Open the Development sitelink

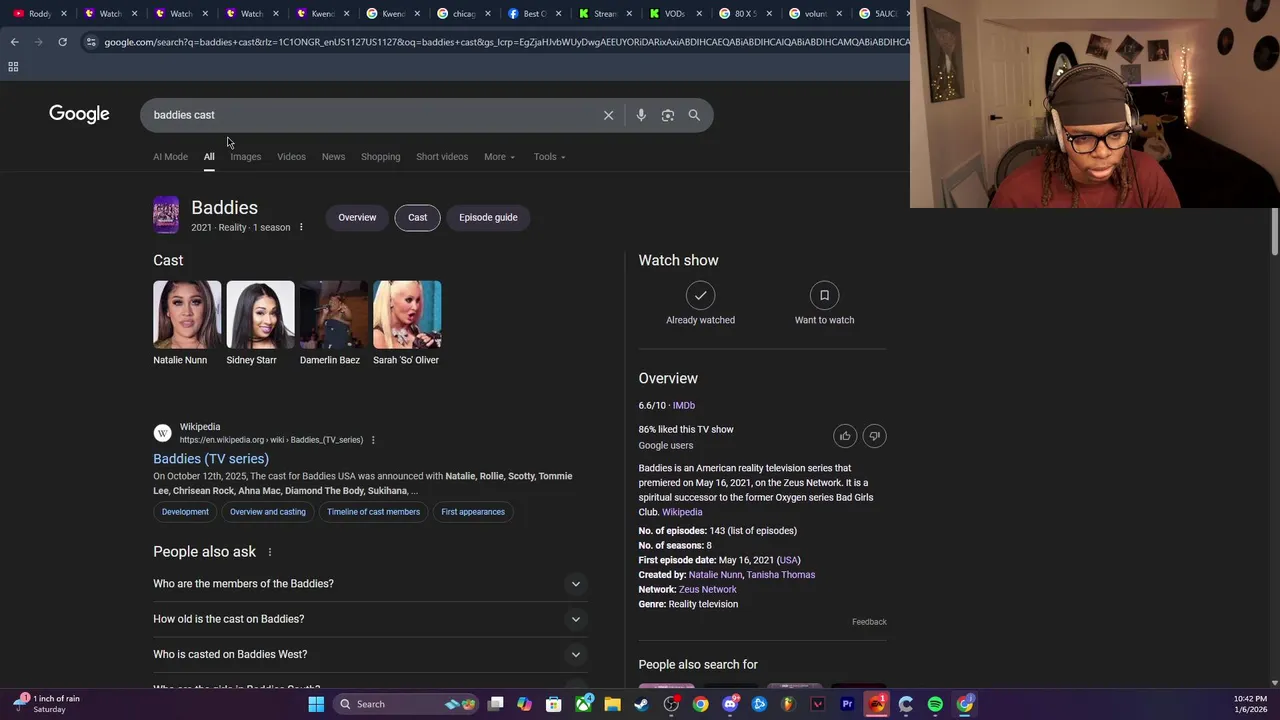pos(185,512)
